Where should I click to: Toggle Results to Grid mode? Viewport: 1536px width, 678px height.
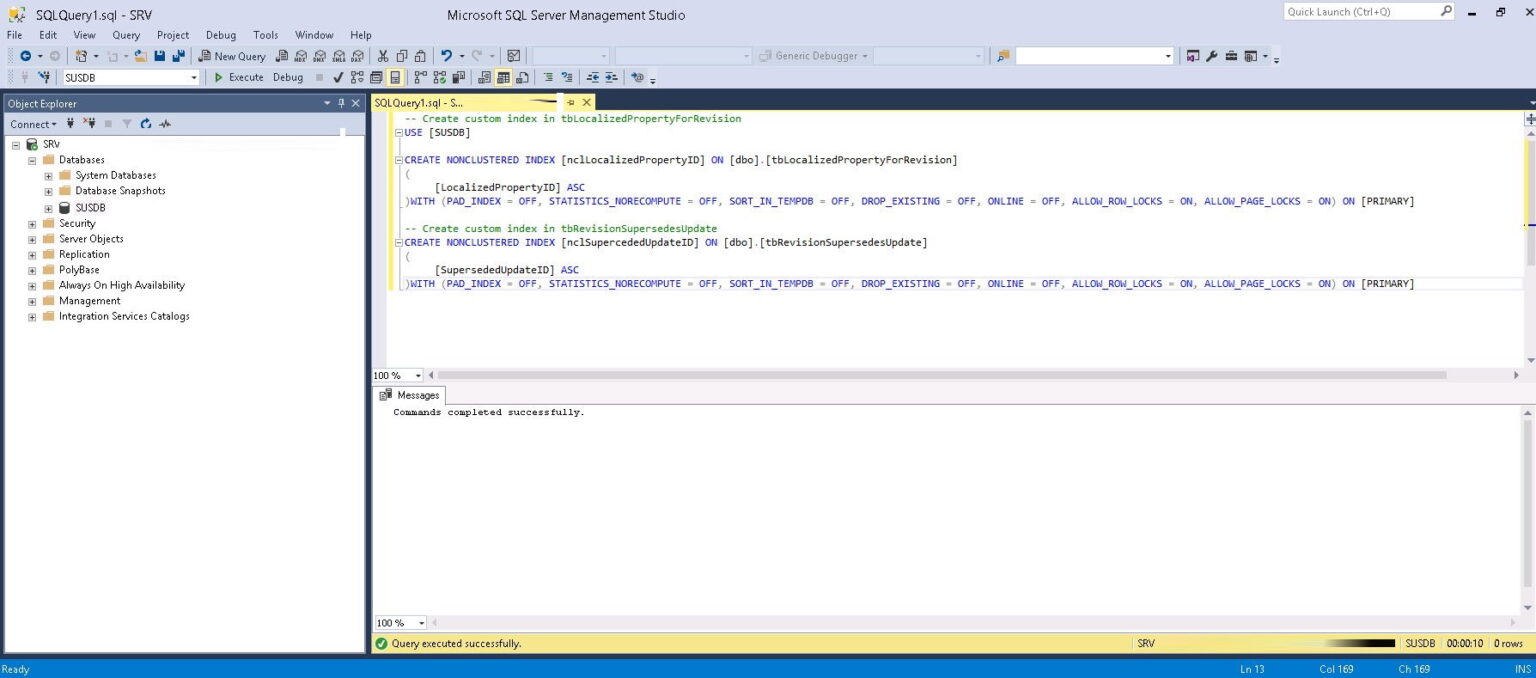pyautogui.click(x=503, y=77)
